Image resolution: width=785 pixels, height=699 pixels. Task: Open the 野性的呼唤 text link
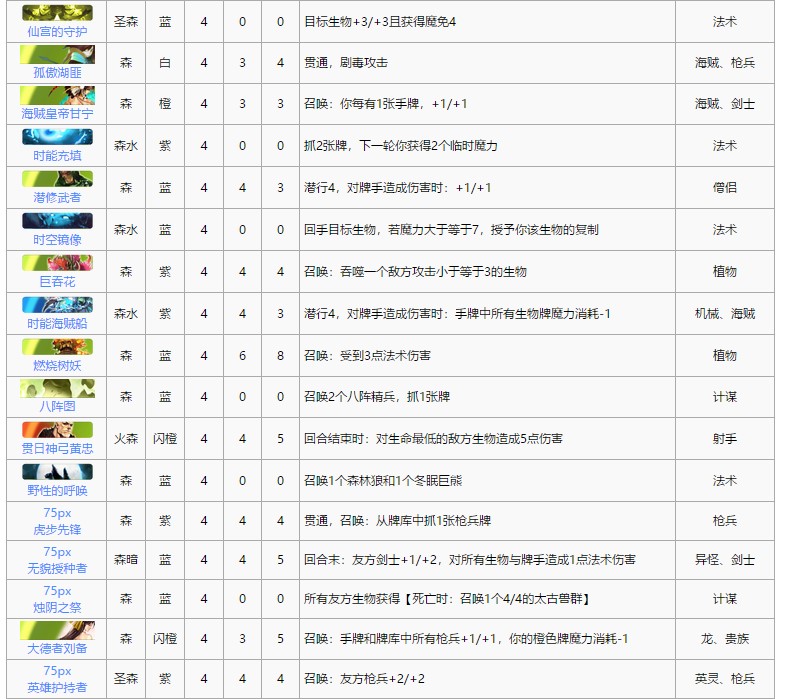click(57, 491)
